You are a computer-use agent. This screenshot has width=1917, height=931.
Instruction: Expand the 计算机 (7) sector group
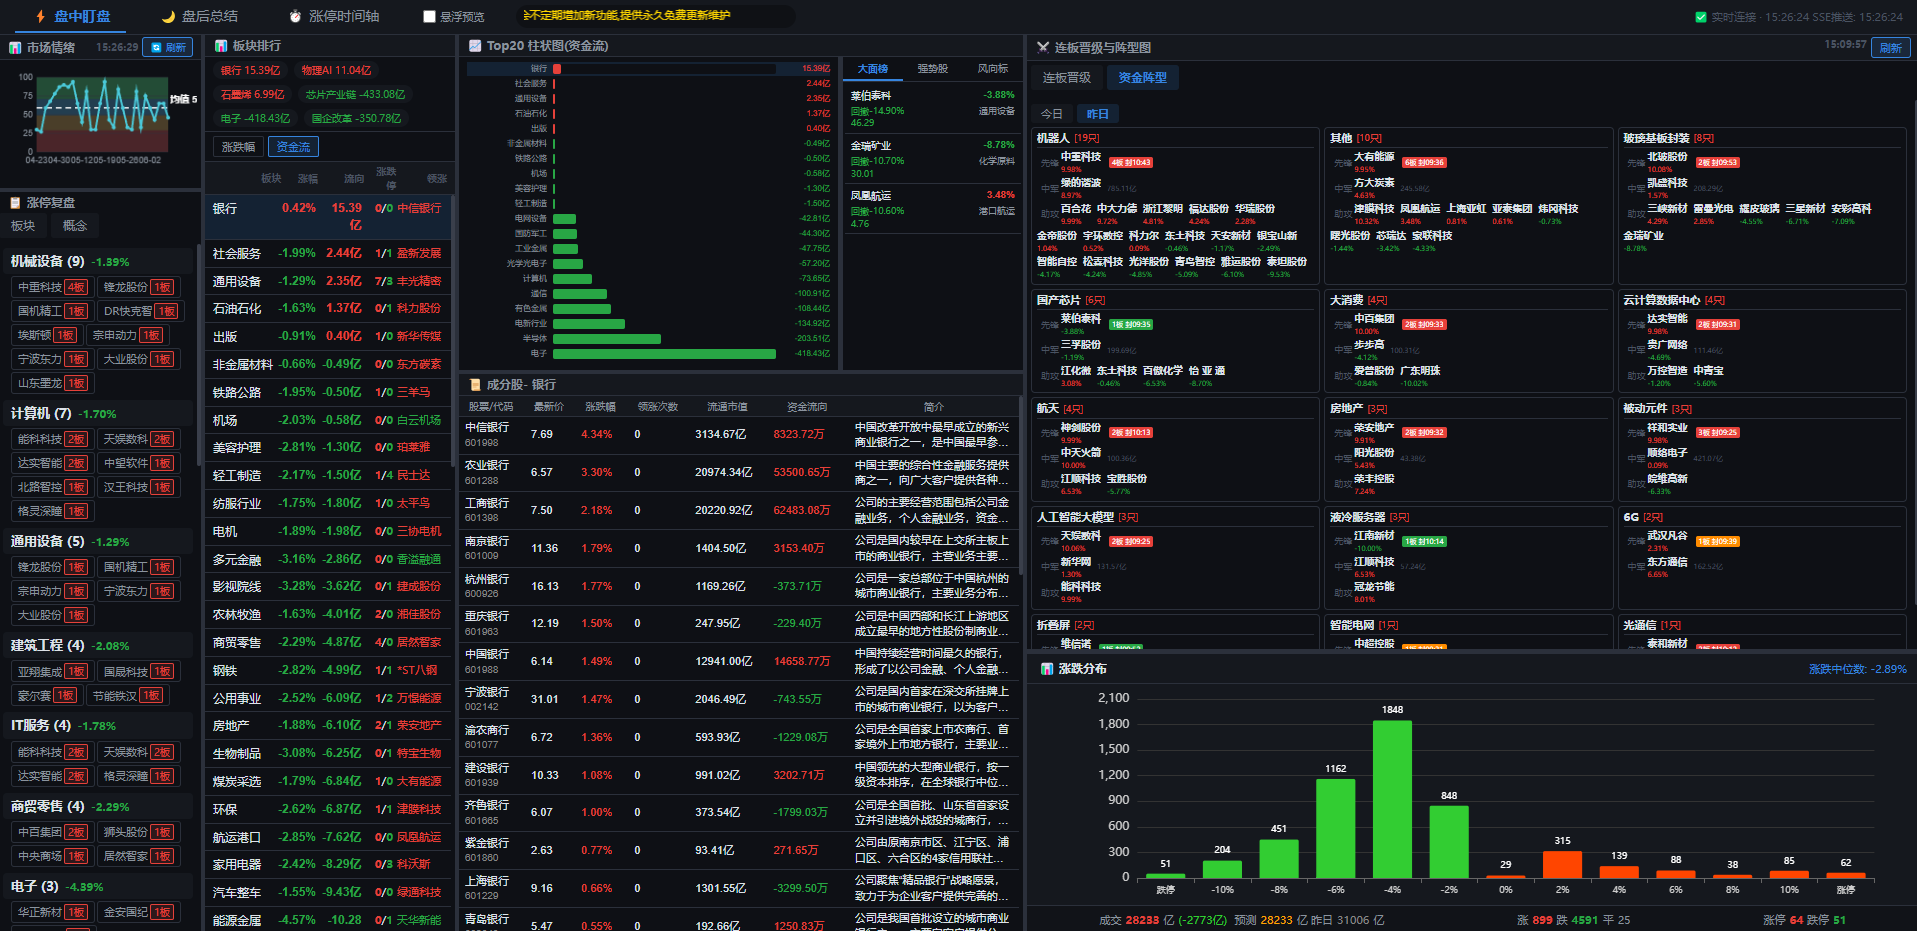[63, 413]
